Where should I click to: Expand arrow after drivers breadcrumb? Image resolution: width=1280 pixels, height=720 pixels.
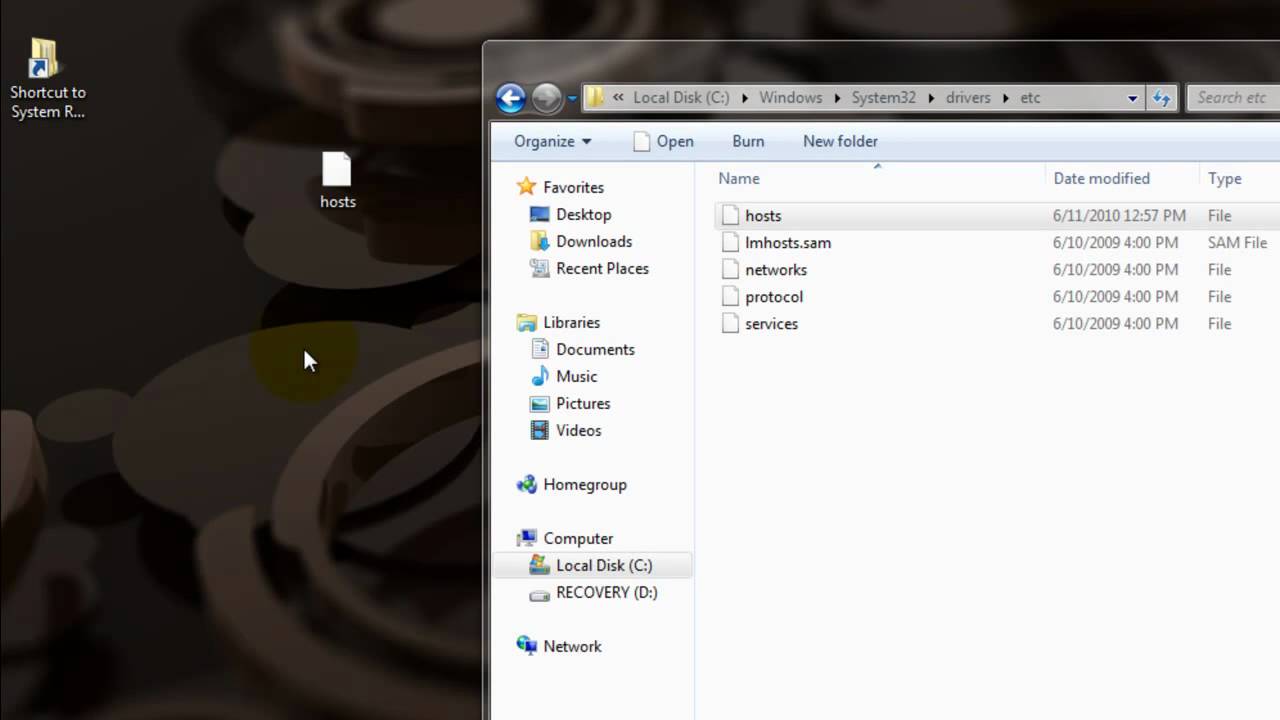pyautogui.click(x=1005, y=98)
